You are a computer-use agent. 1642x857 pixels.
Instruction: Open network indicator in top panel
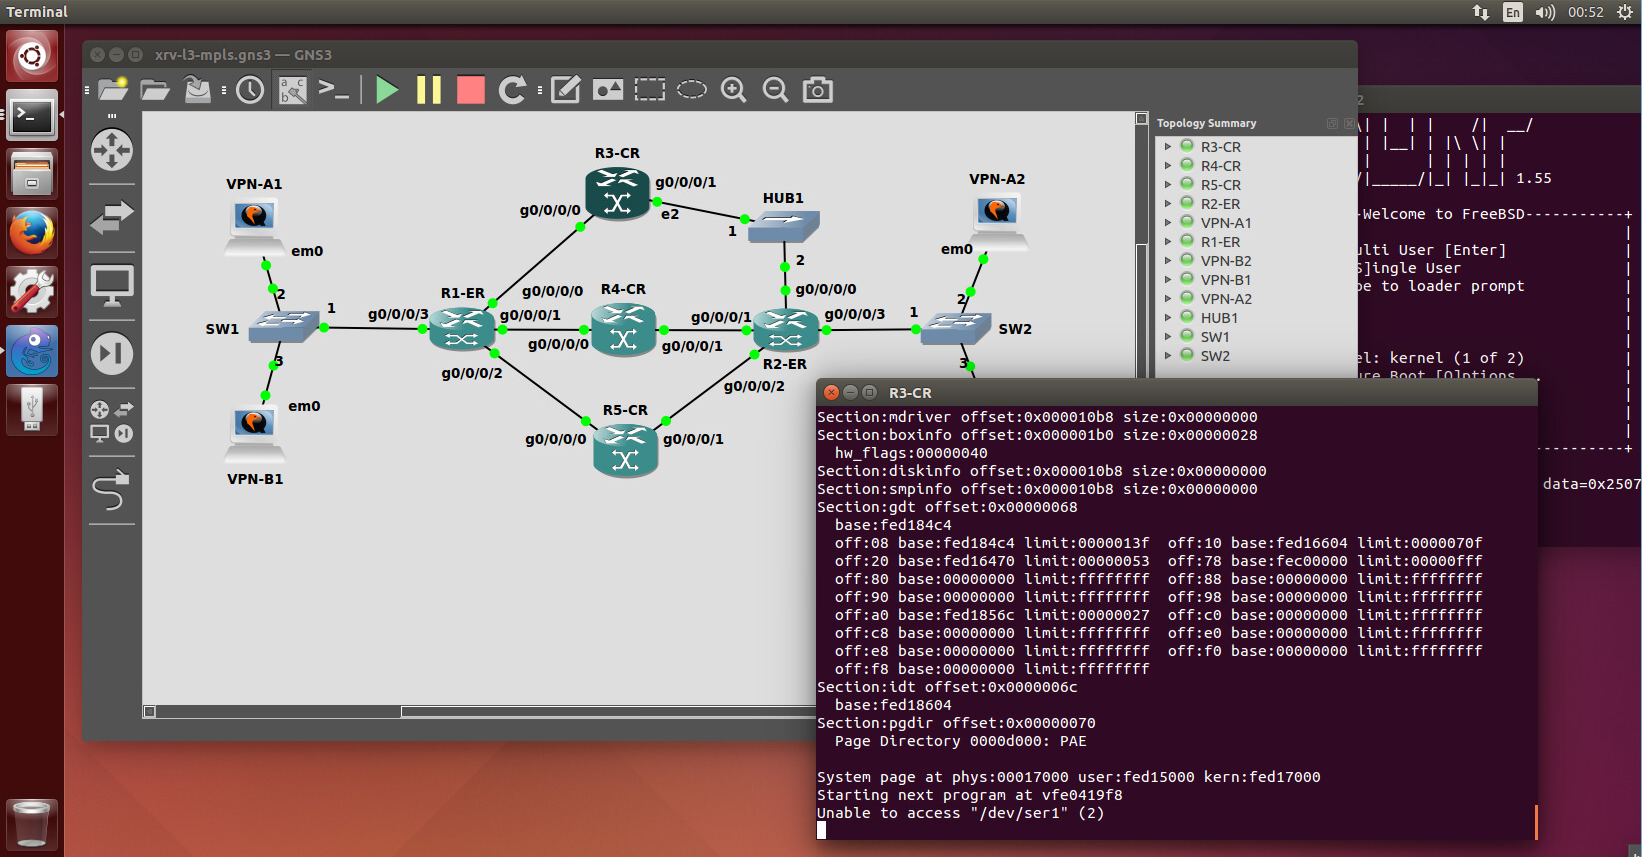(x=1481, y=12)
